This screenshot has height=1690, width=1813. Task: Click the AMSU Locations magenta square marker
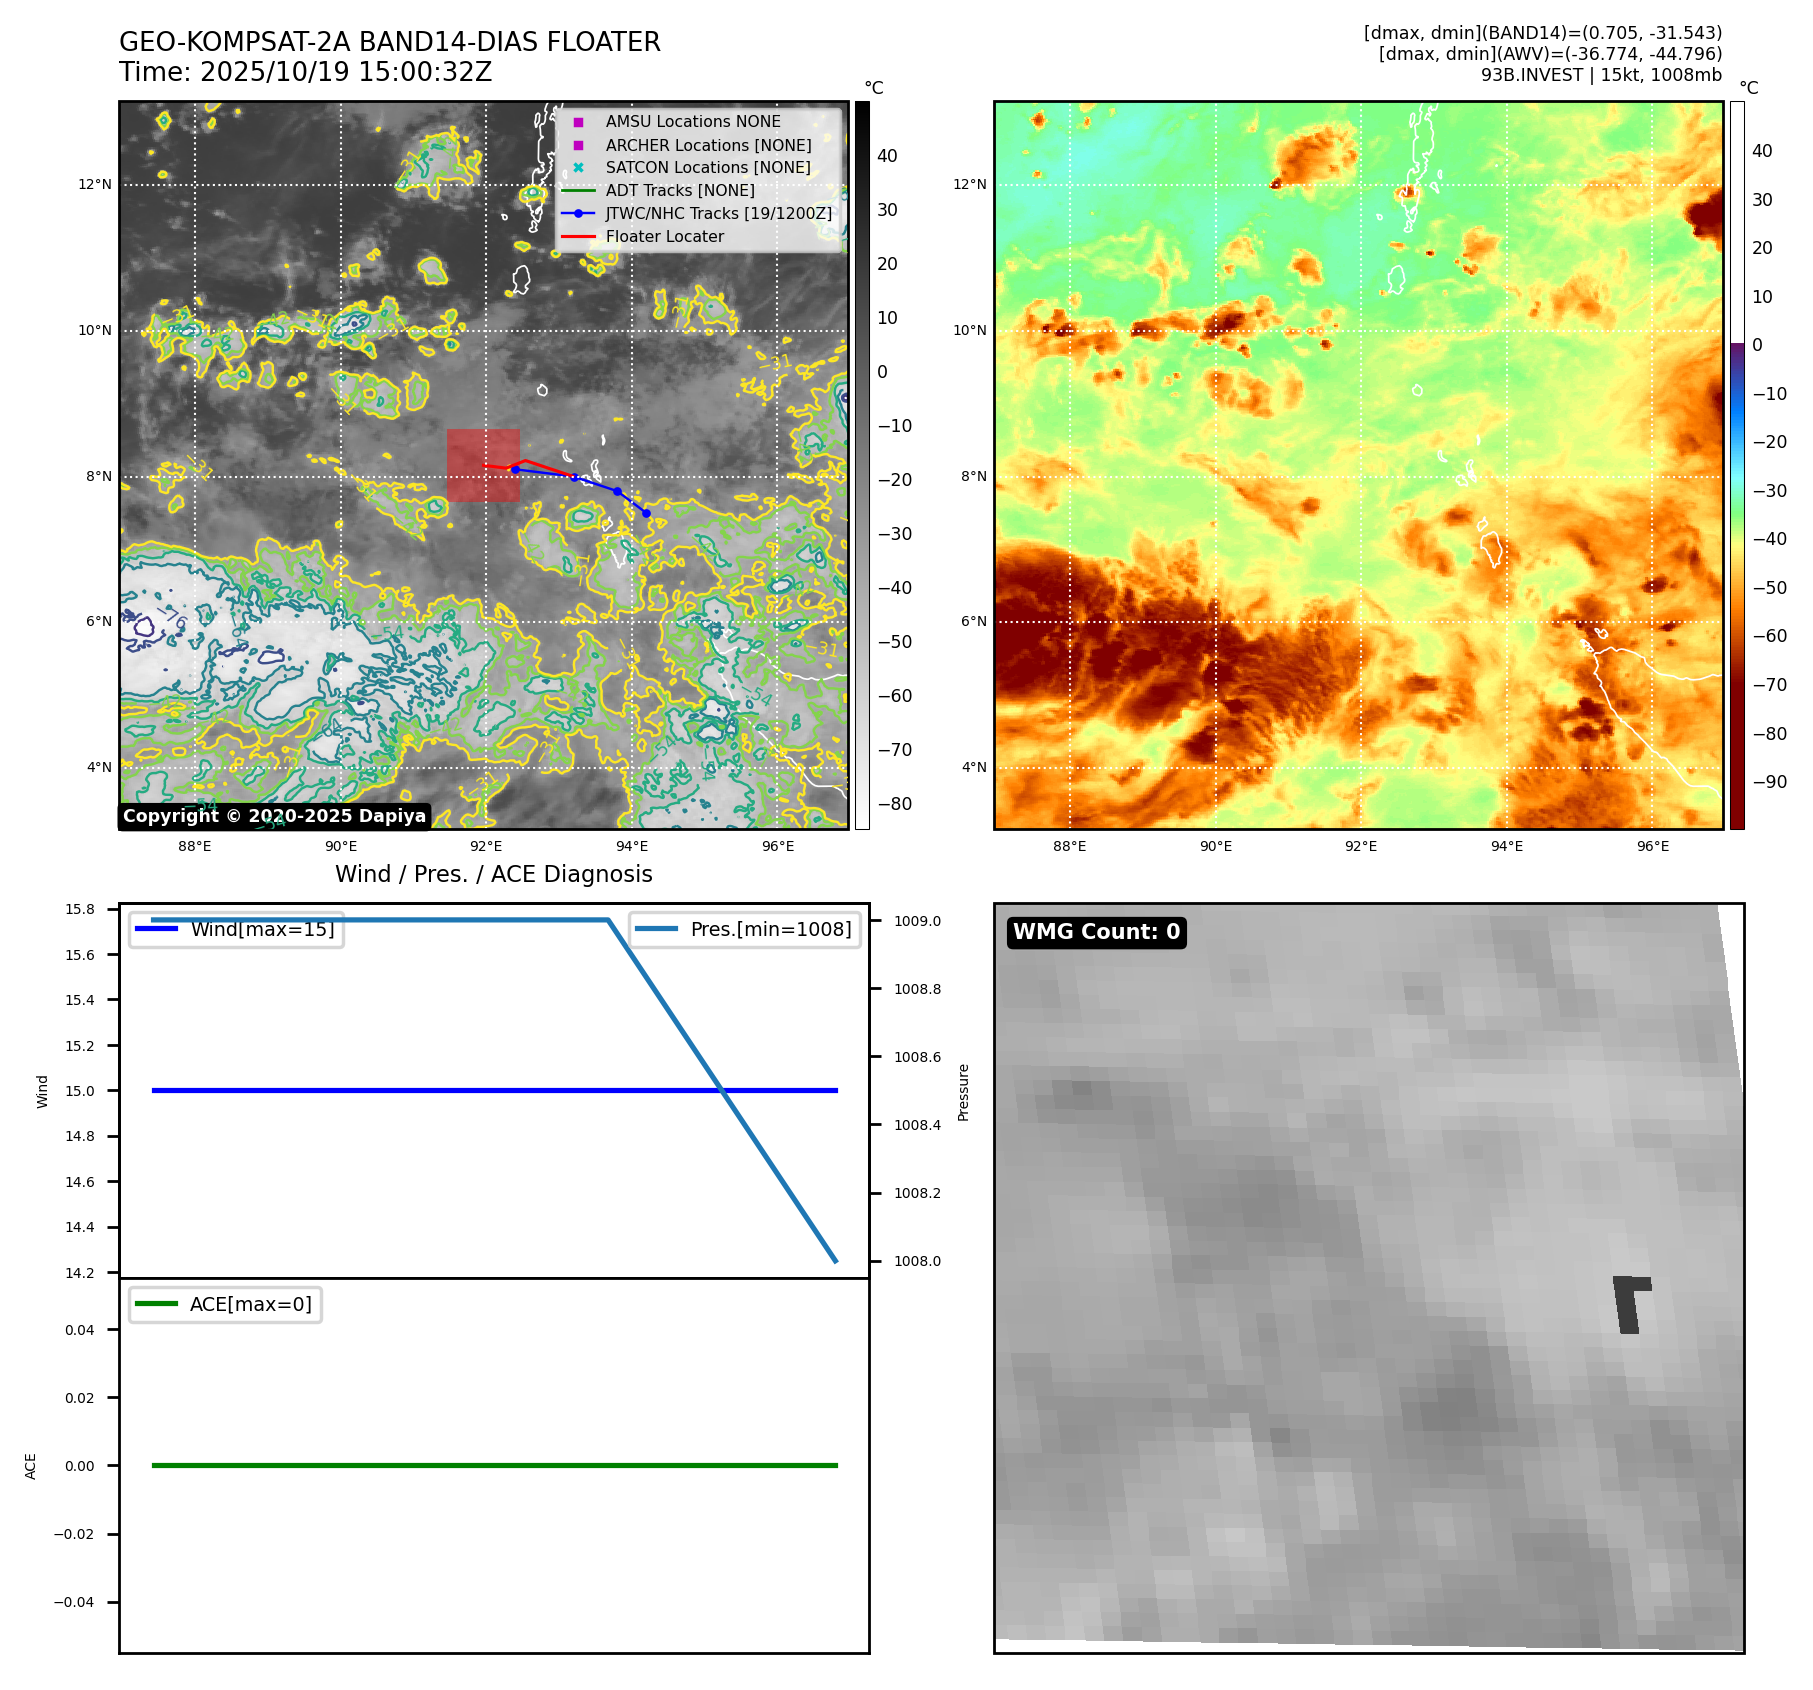(578, 122)
